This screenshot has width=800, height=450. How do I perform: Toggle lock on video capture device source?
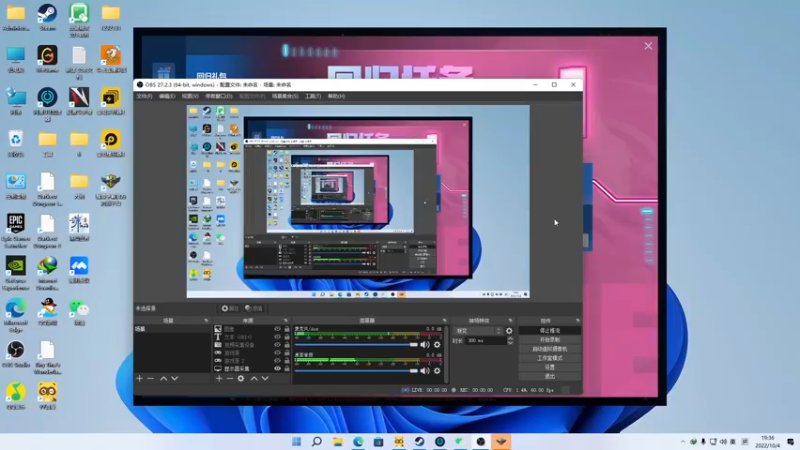point(287,345)
